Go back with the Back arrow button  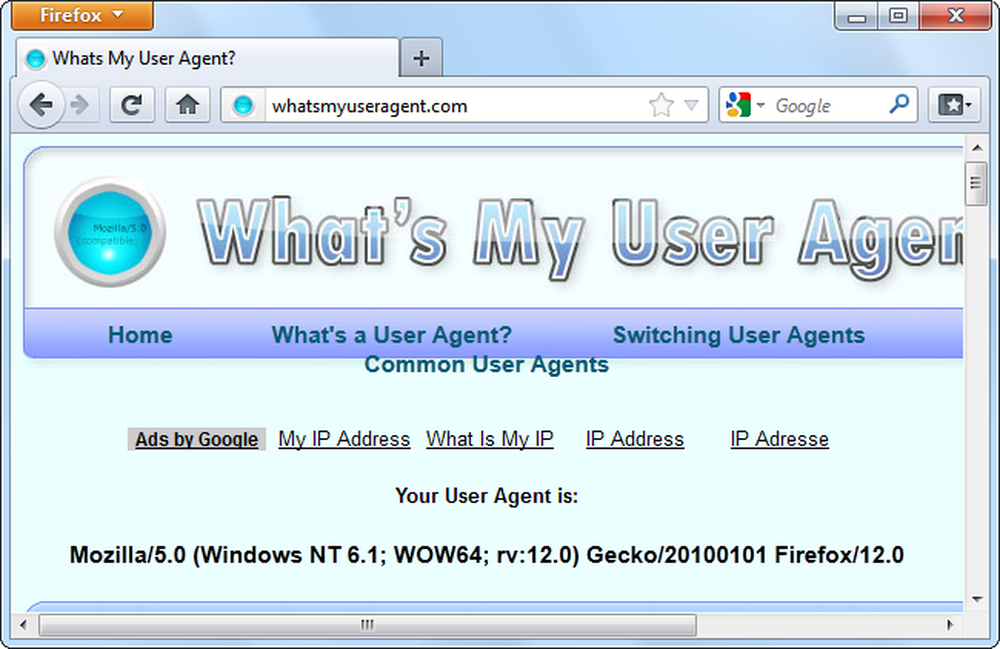(41, 105)
